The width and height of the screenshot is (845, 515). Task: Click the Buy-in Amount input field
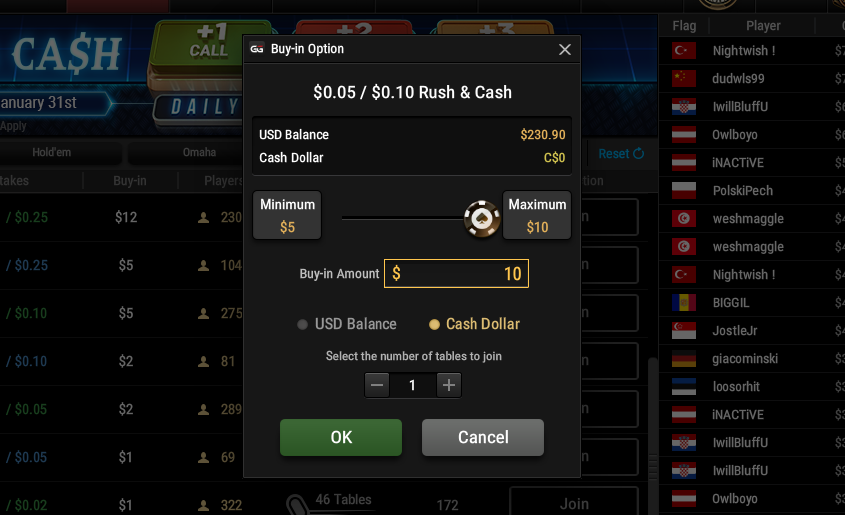[x=456, y=274]
